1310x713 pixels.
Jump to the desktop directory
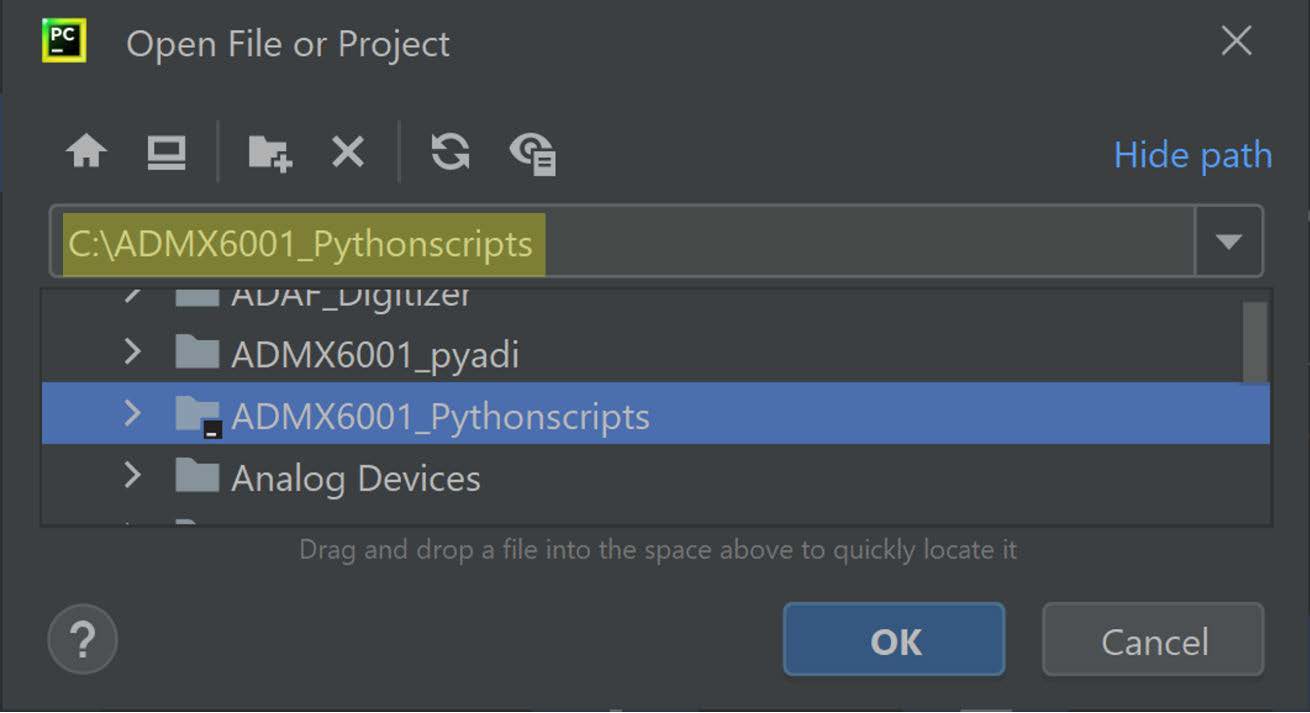166,153
